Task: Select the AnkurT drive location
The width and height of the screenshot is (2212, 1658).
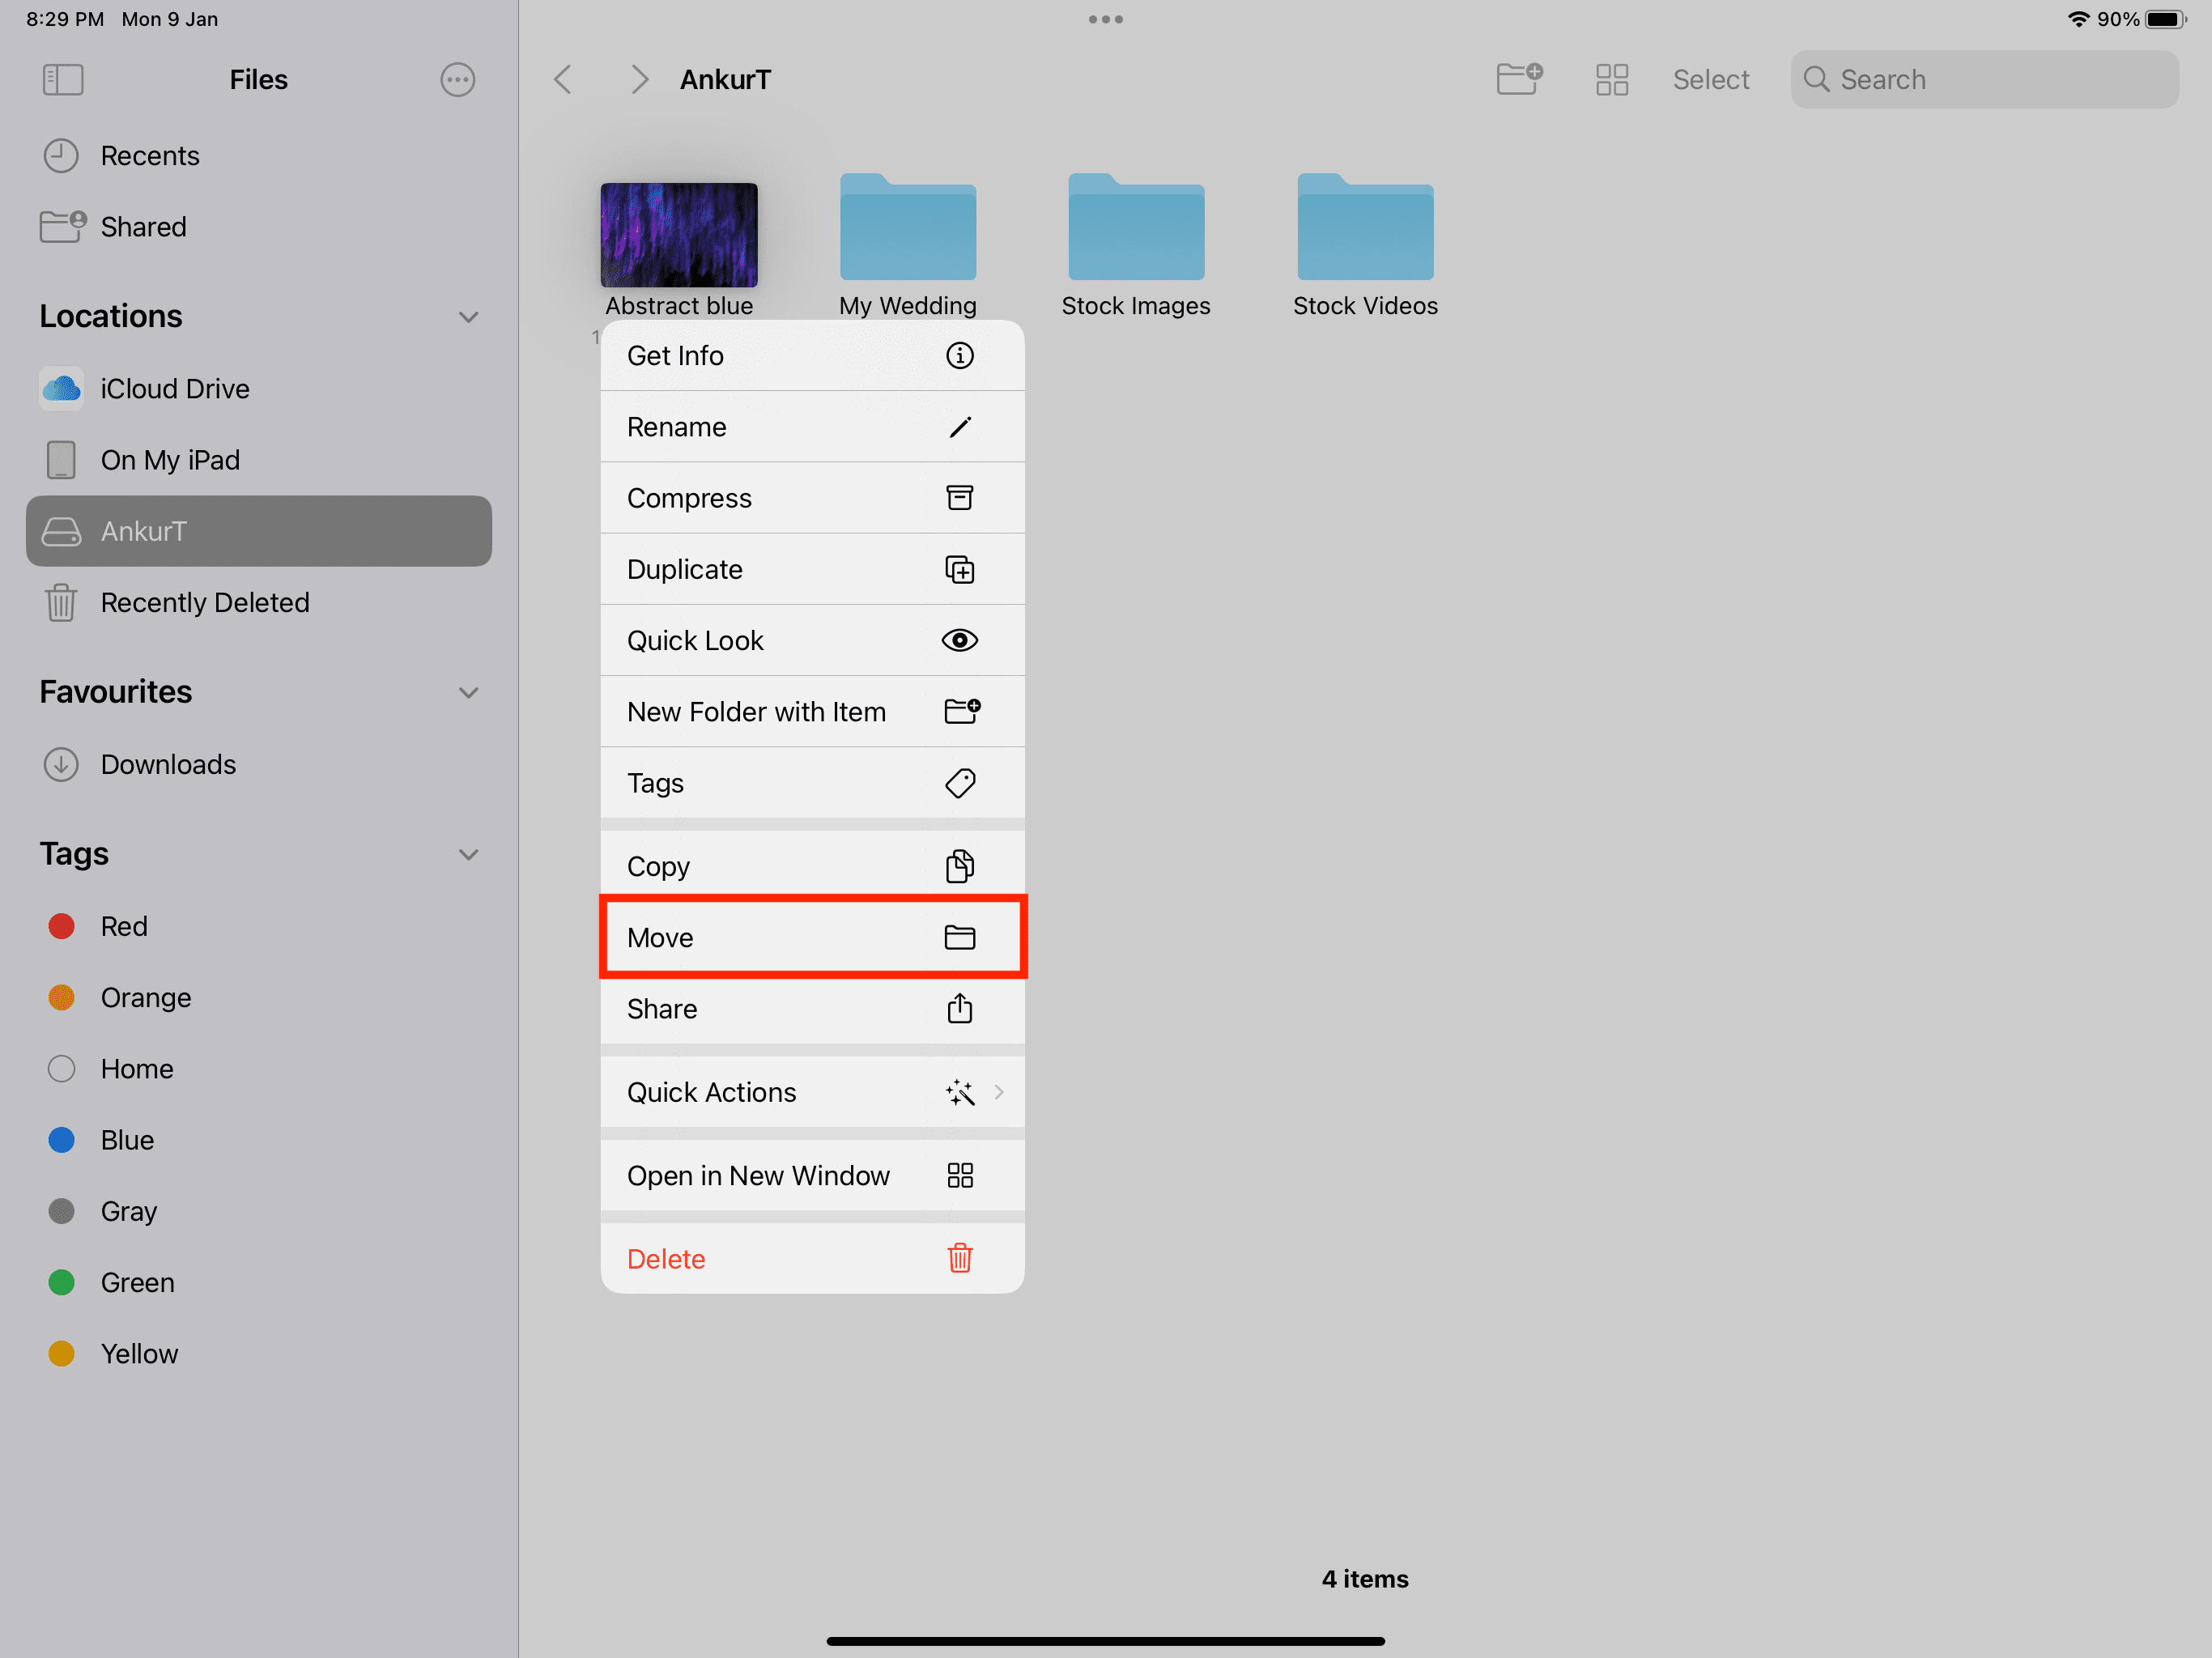Action: point(259,531)
